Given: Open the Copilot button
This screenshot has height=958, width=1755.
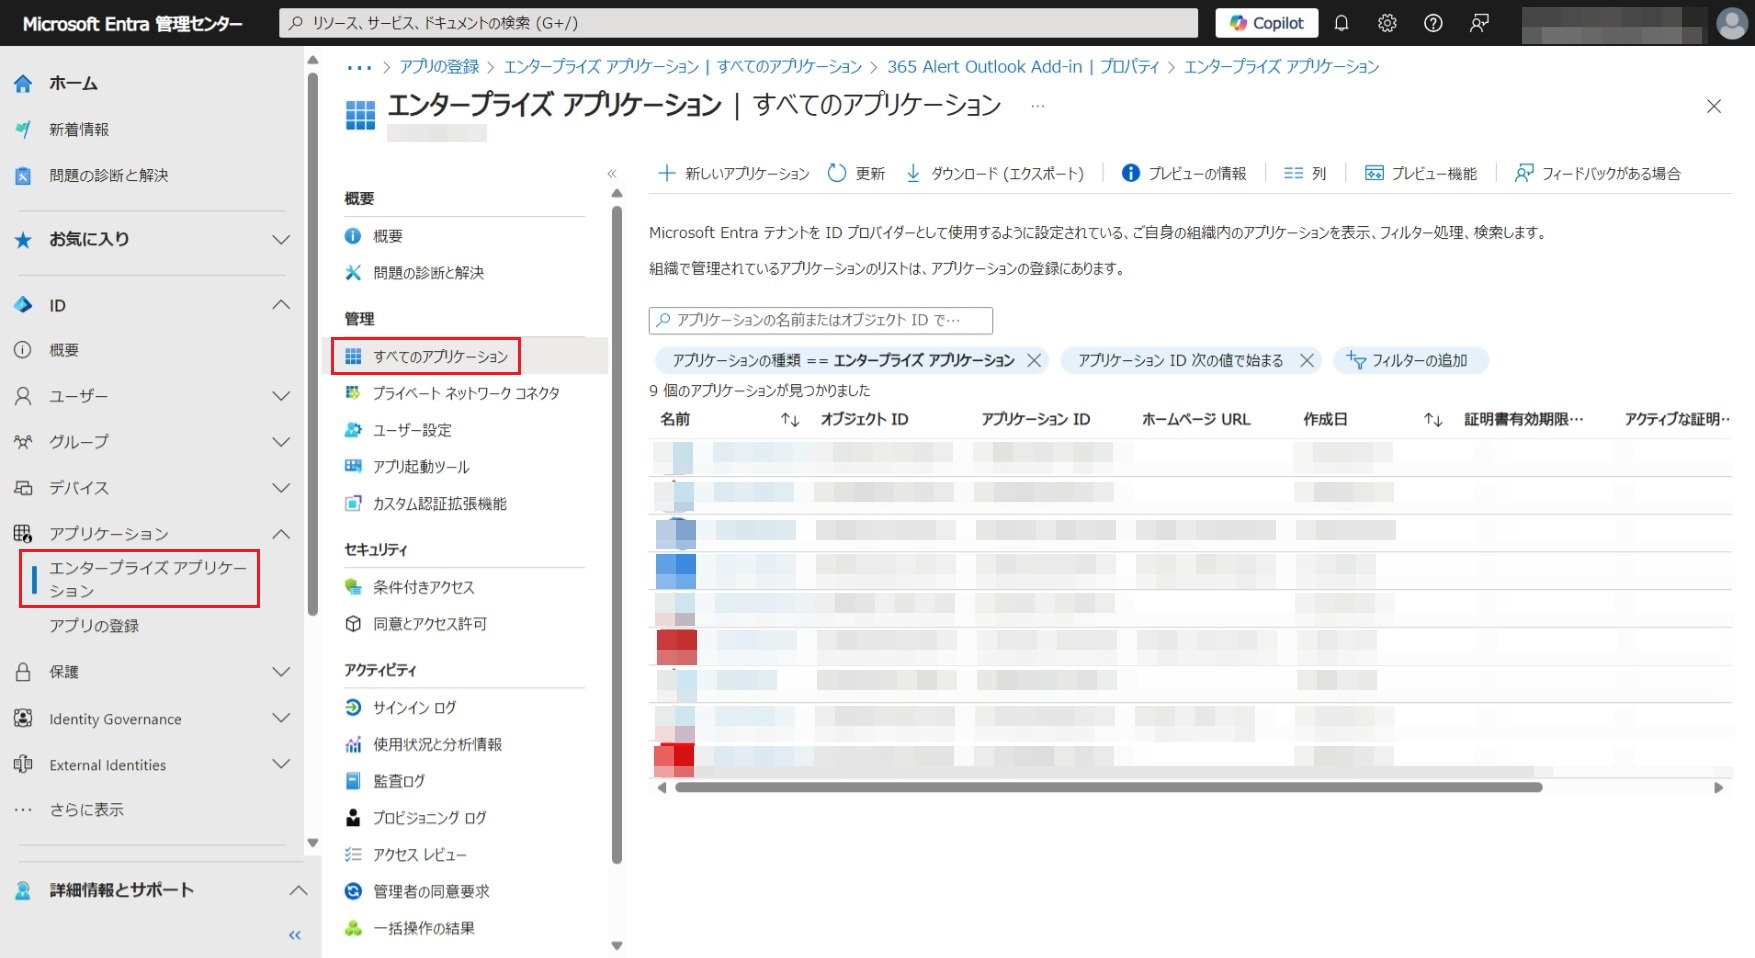Looking at the screenshot, I should [x=1266, y=23].
